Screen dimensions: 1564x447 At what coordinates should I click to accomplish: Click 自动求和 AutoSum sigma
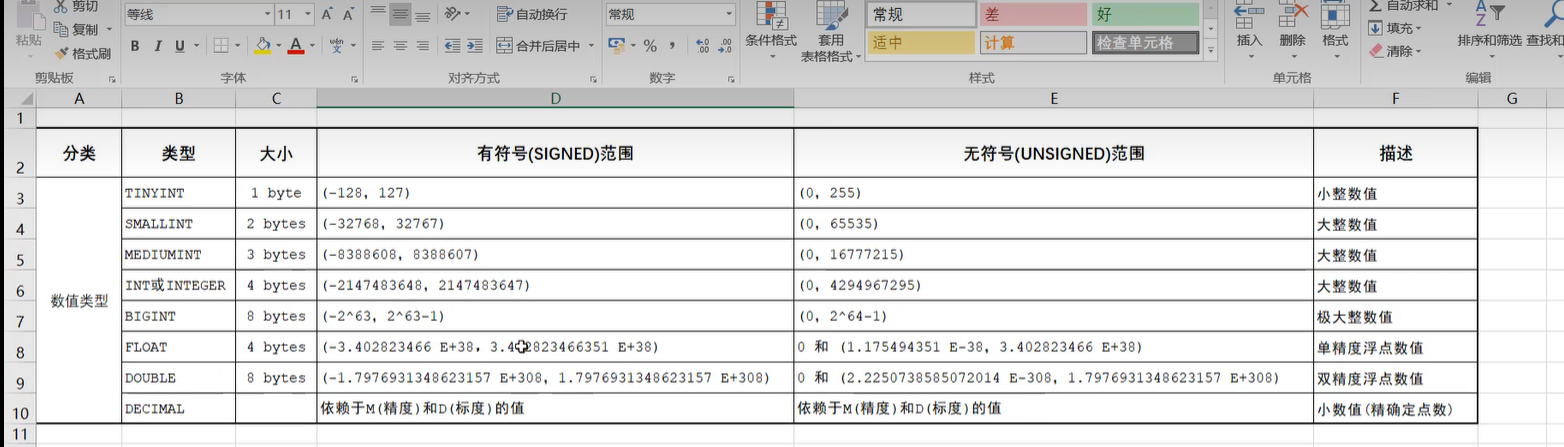tap(1411, 6)
